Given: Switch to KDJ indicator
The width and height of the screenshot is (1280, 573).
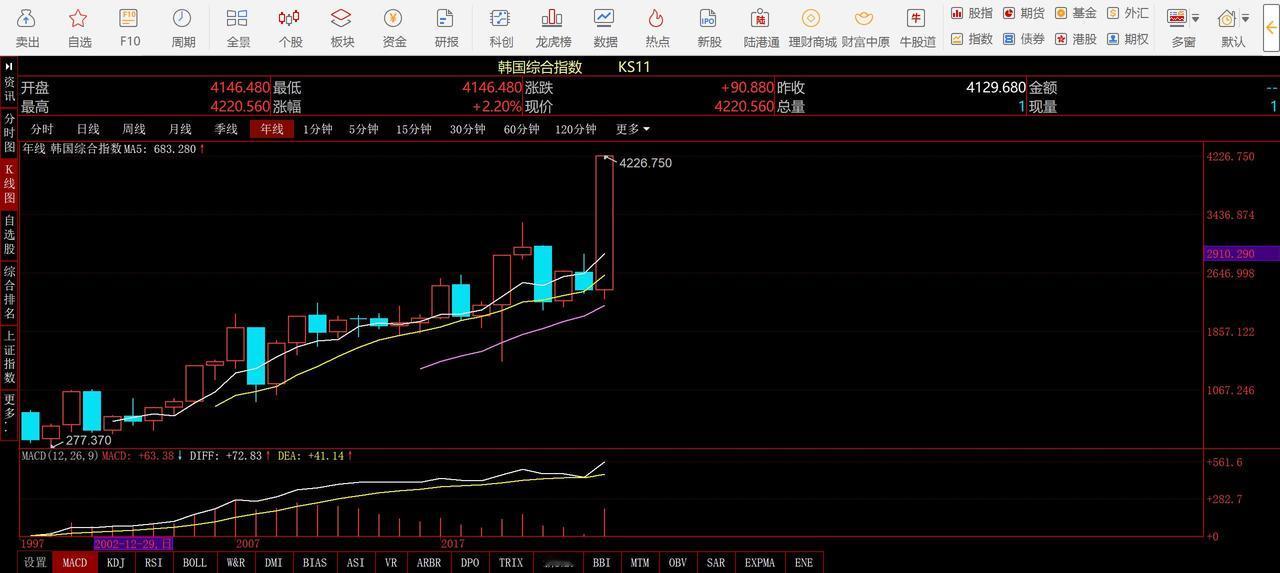Looking at the screenshot, I should (116, 562).
